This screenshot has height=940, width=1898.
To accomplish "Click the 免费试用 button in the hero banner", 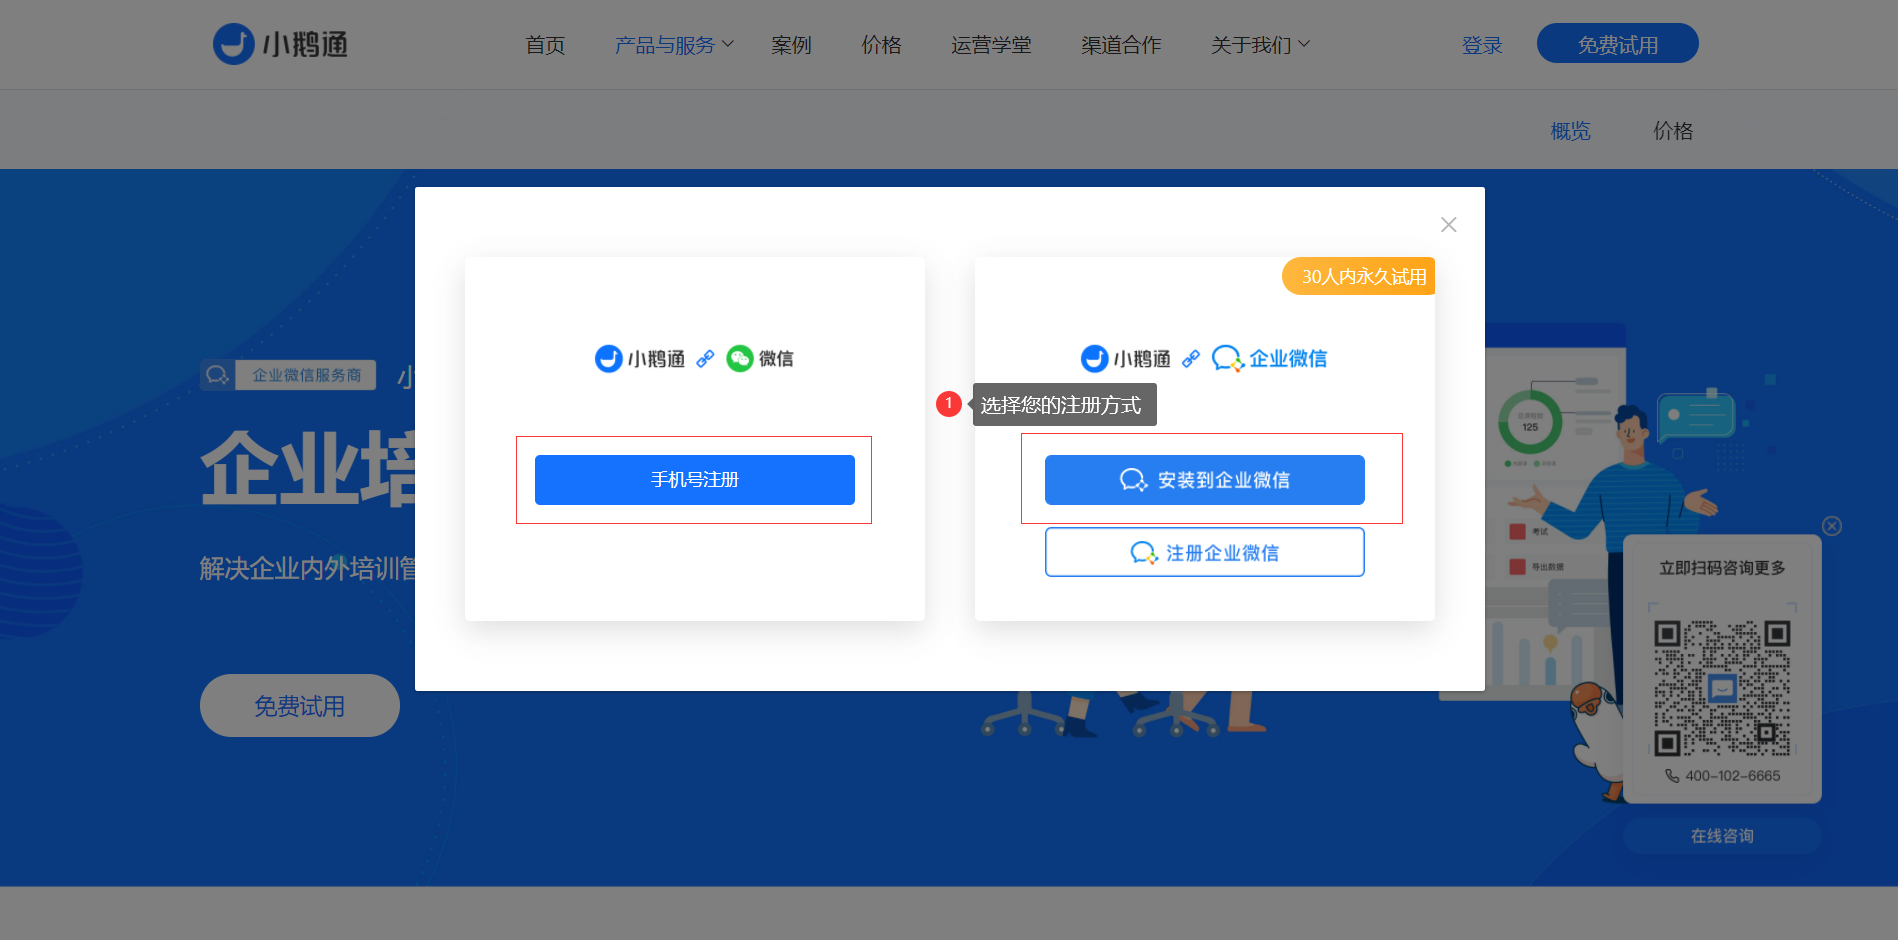I will 300,706.
